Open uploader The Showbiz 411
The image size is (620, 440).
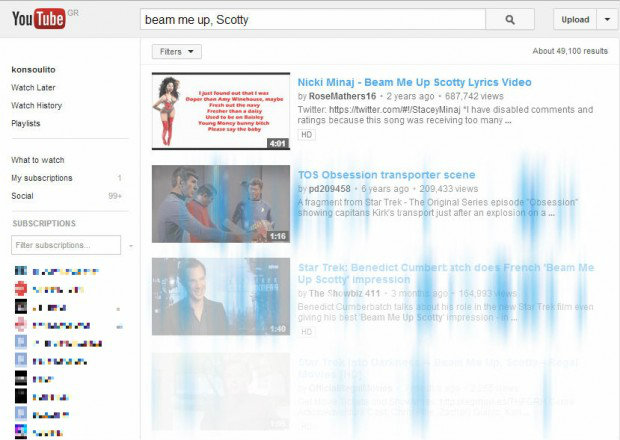(x=344, y=293)
